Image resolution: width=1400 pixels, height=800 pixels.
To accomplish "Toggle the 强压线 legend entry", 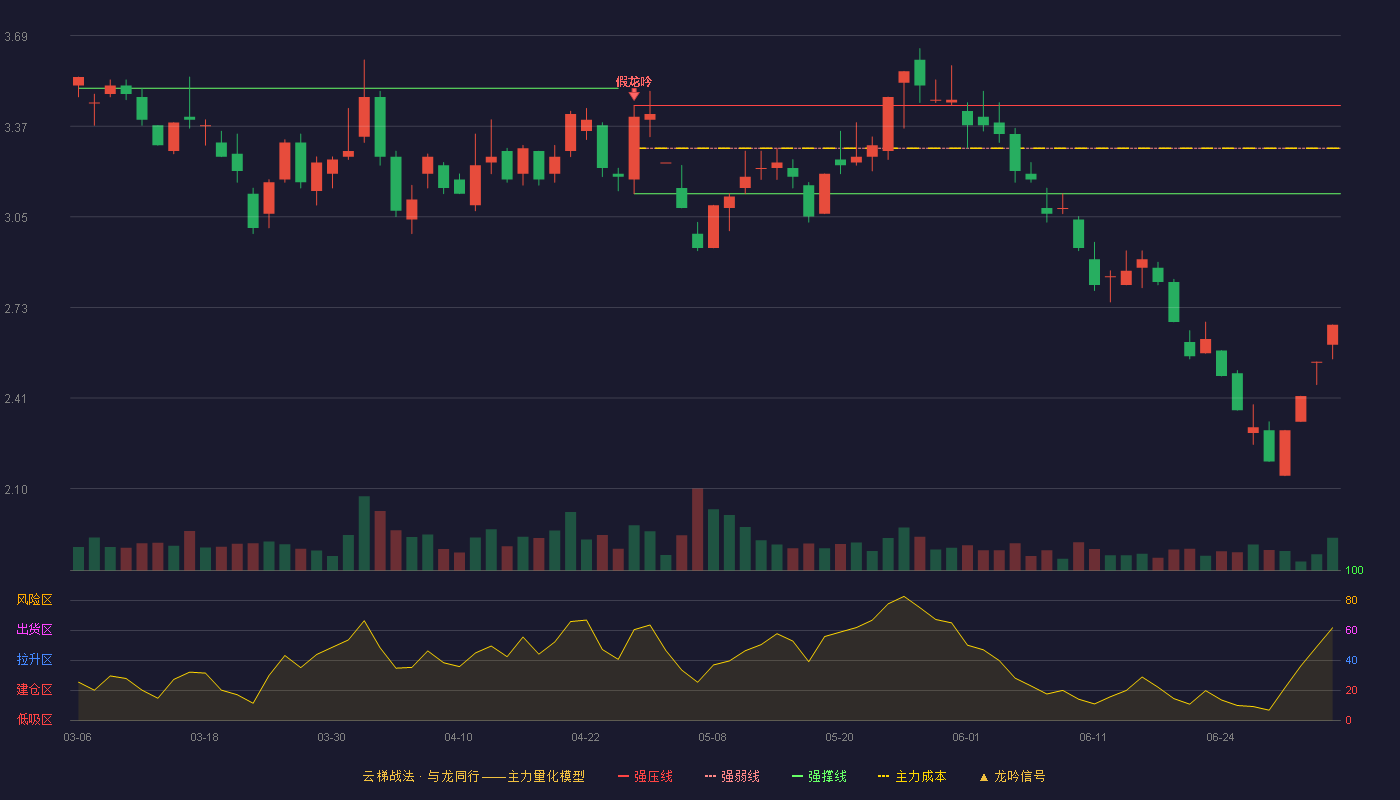I will [645, 776].
